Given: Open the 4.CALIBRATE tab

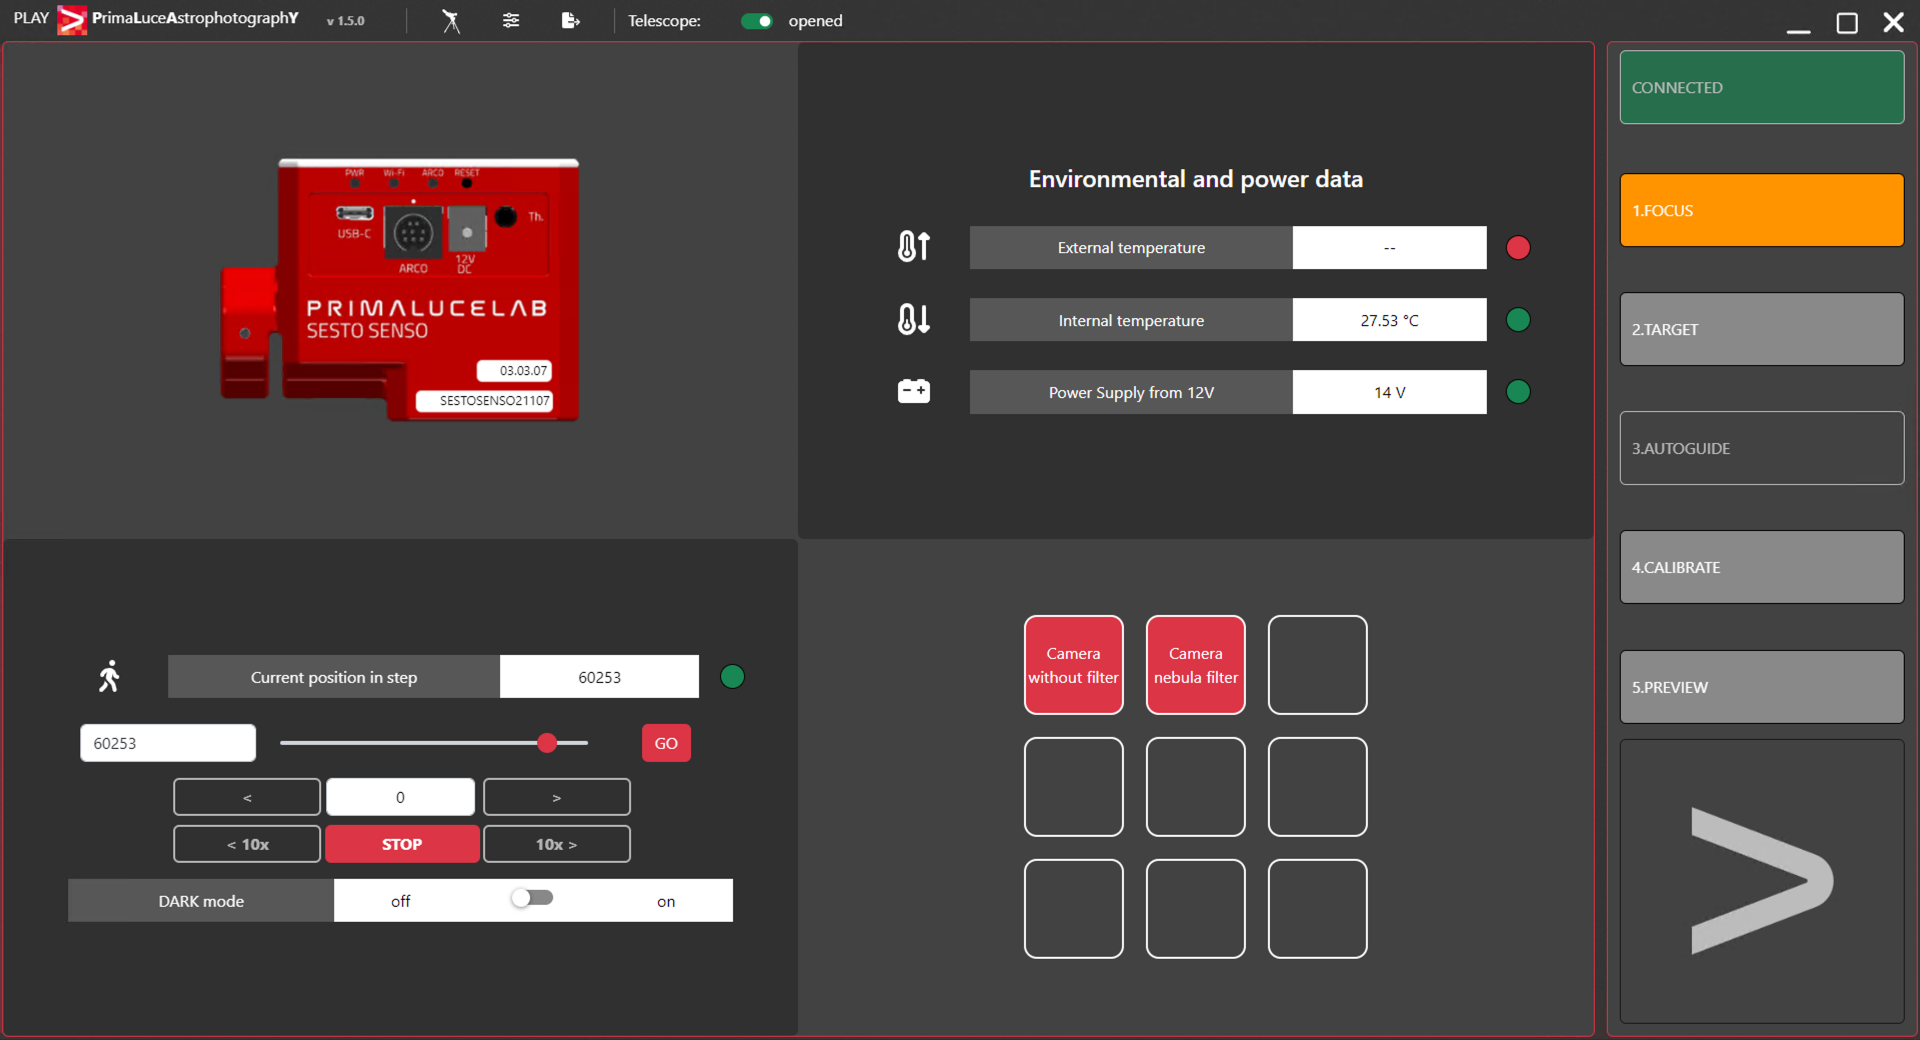Looking at the screenshot, I should pos(1762,567).
